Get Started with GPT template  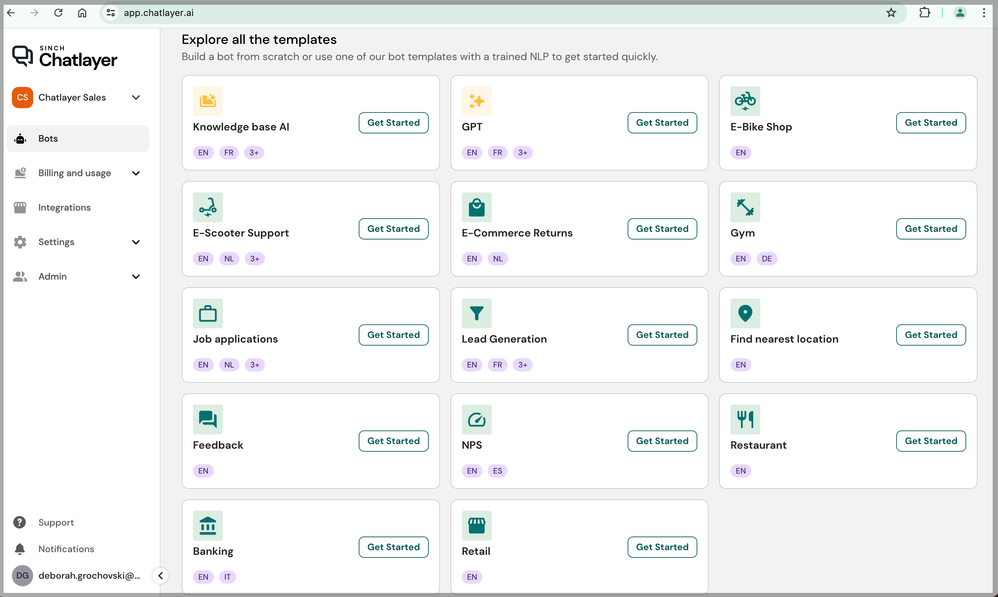(662, 123)
